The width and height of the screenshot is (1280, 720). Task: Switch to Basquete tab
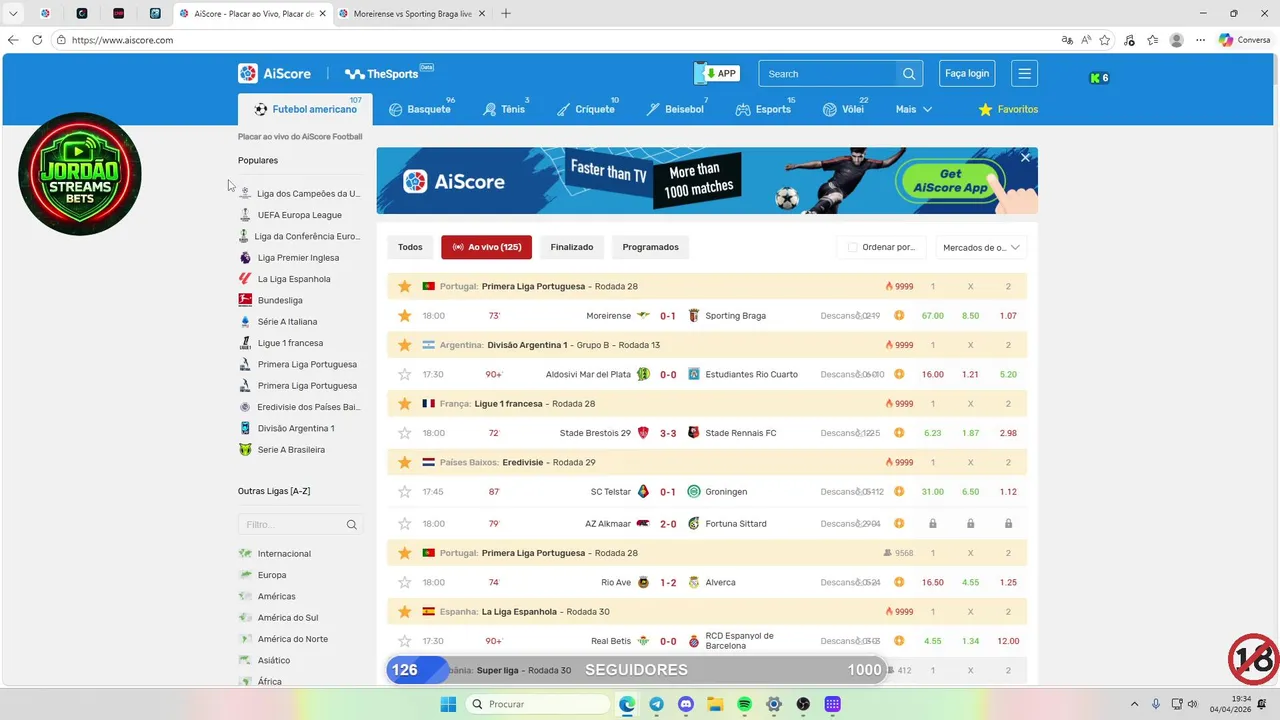(420, 109)
